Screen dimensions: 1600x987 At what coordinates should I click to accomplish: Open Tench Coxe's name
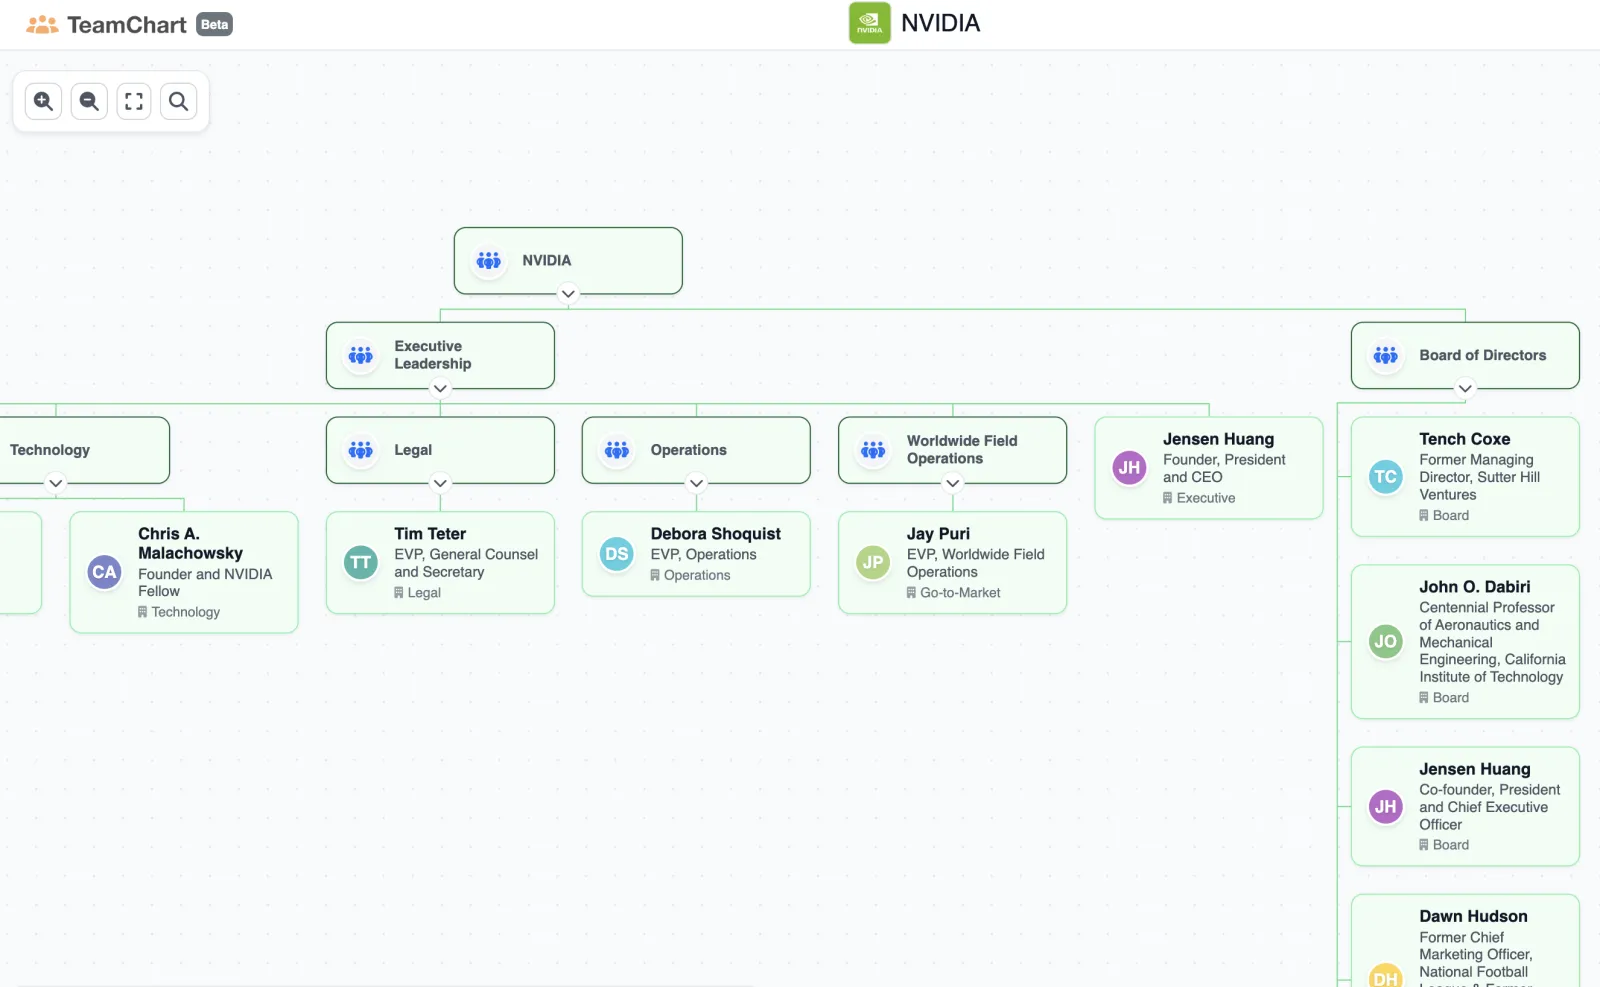(x=1465, y=439)
